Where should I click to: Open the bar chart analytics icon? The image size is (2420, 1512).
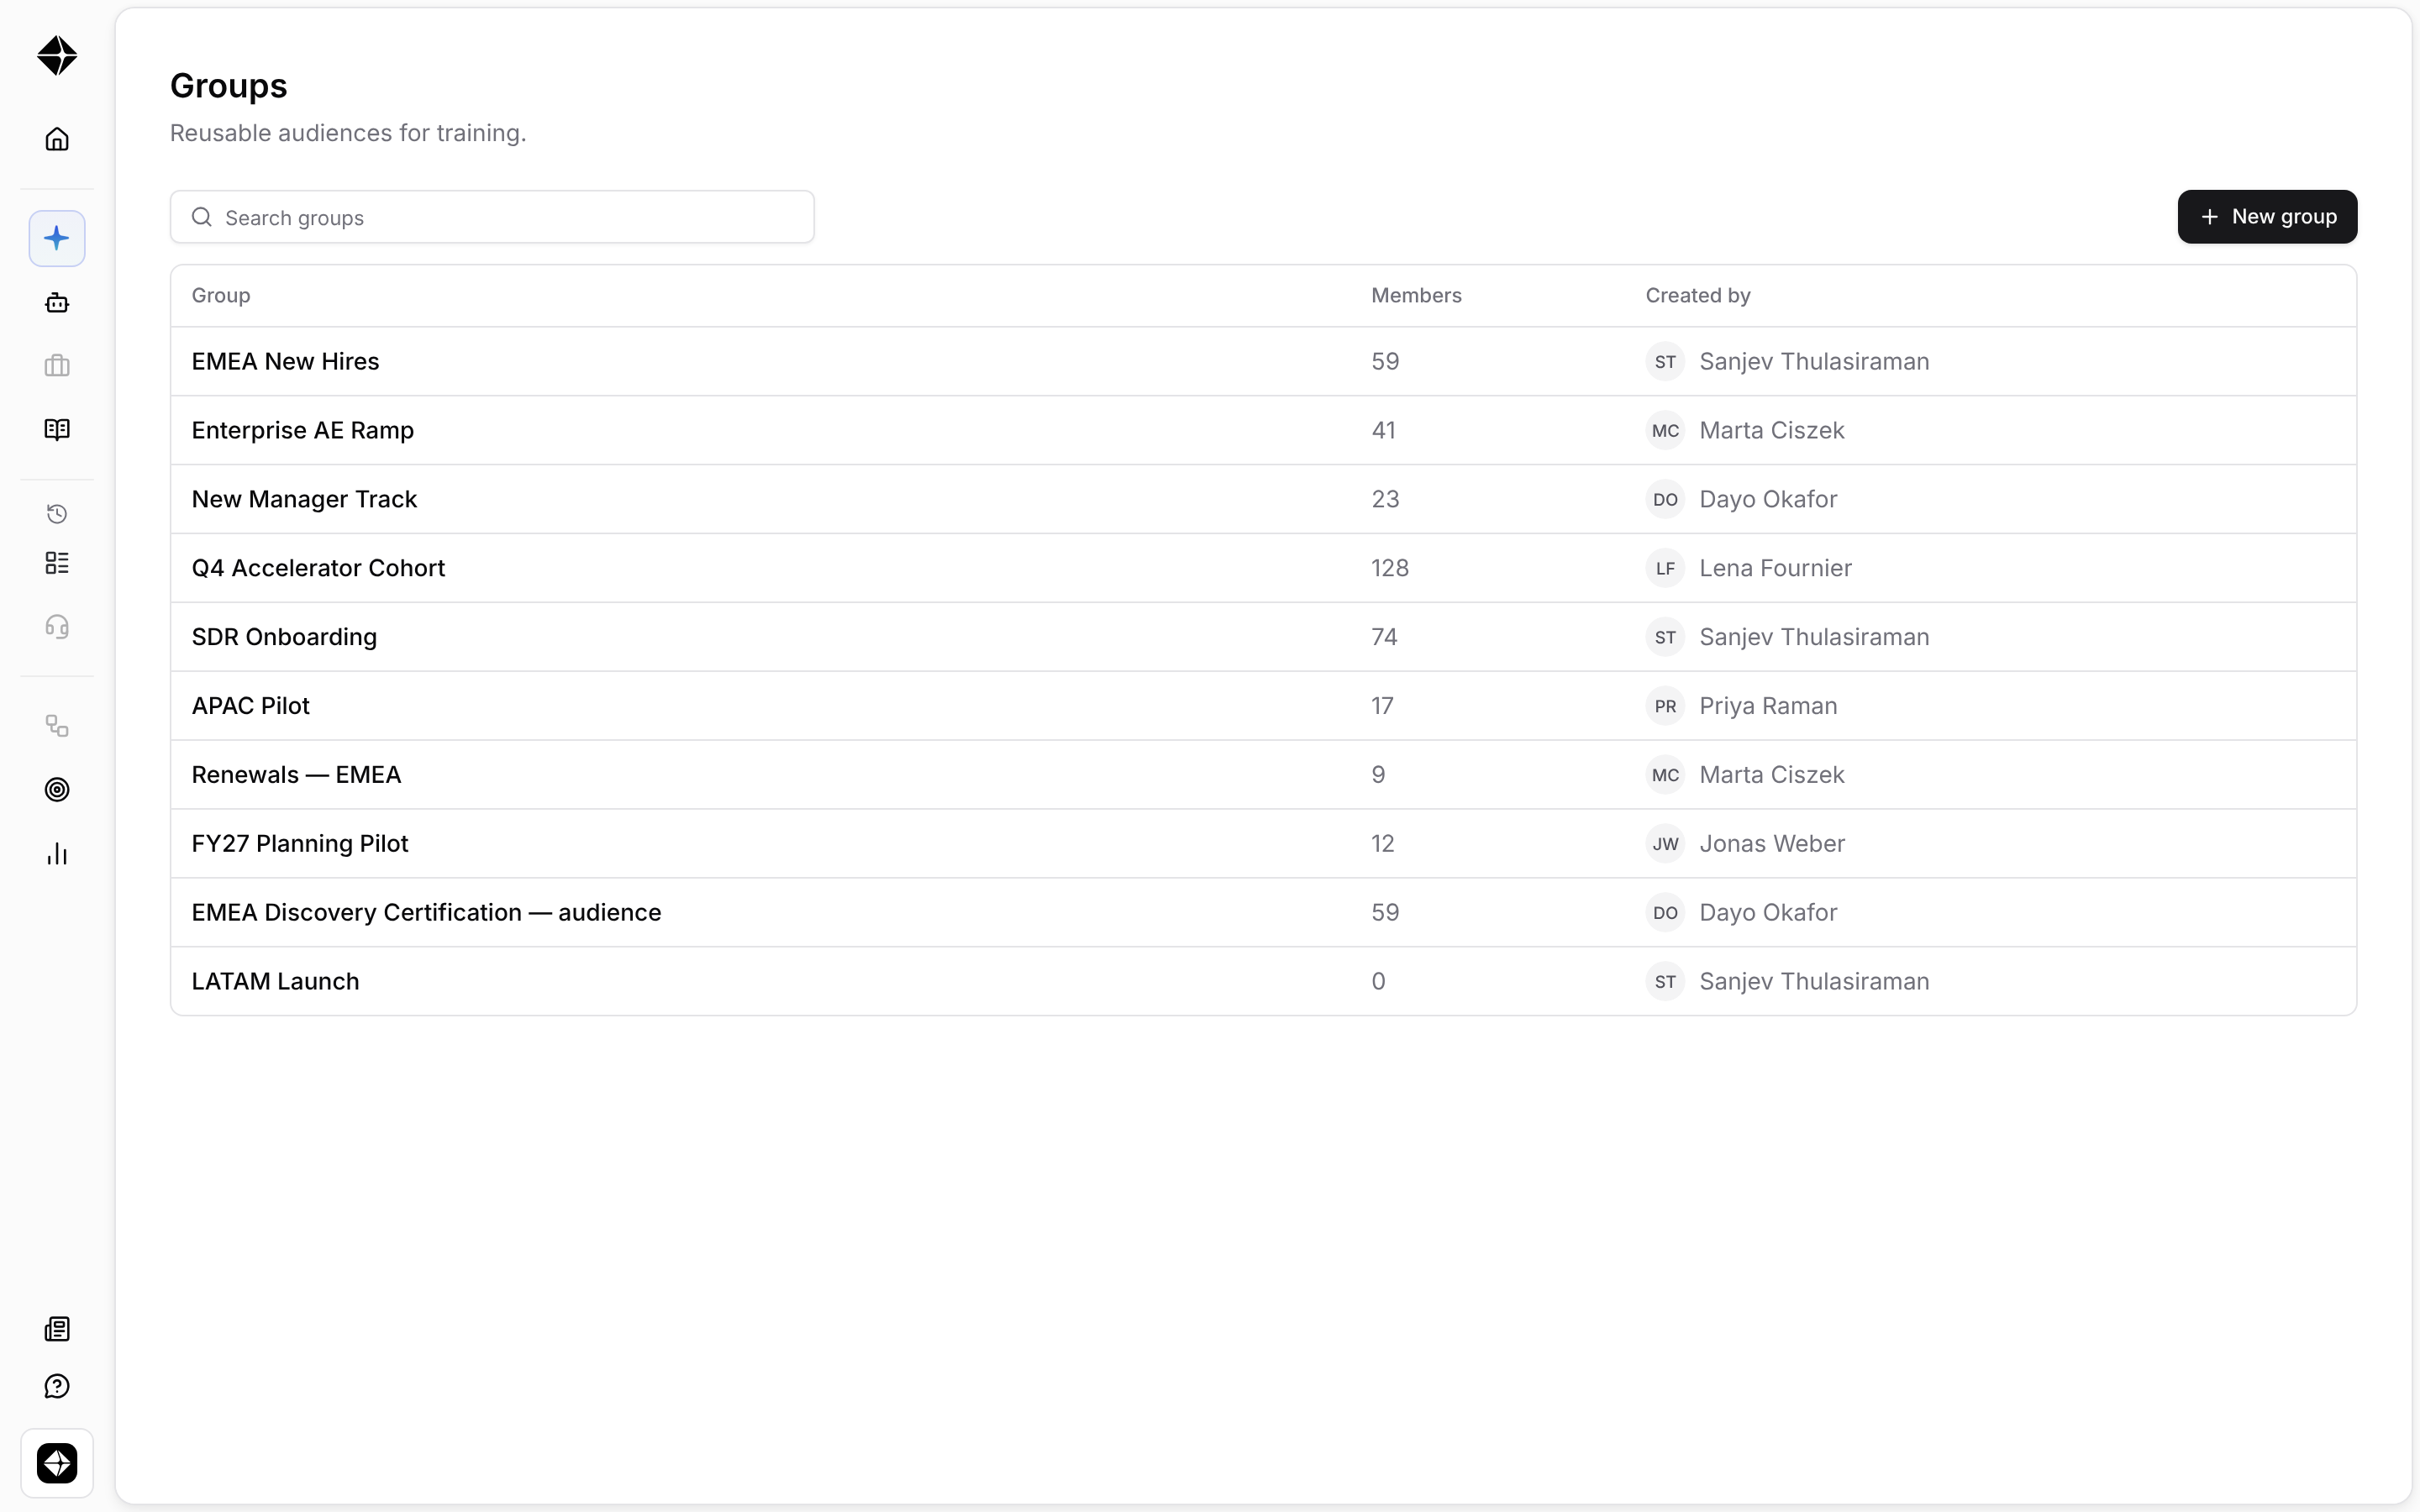point(57,854)
